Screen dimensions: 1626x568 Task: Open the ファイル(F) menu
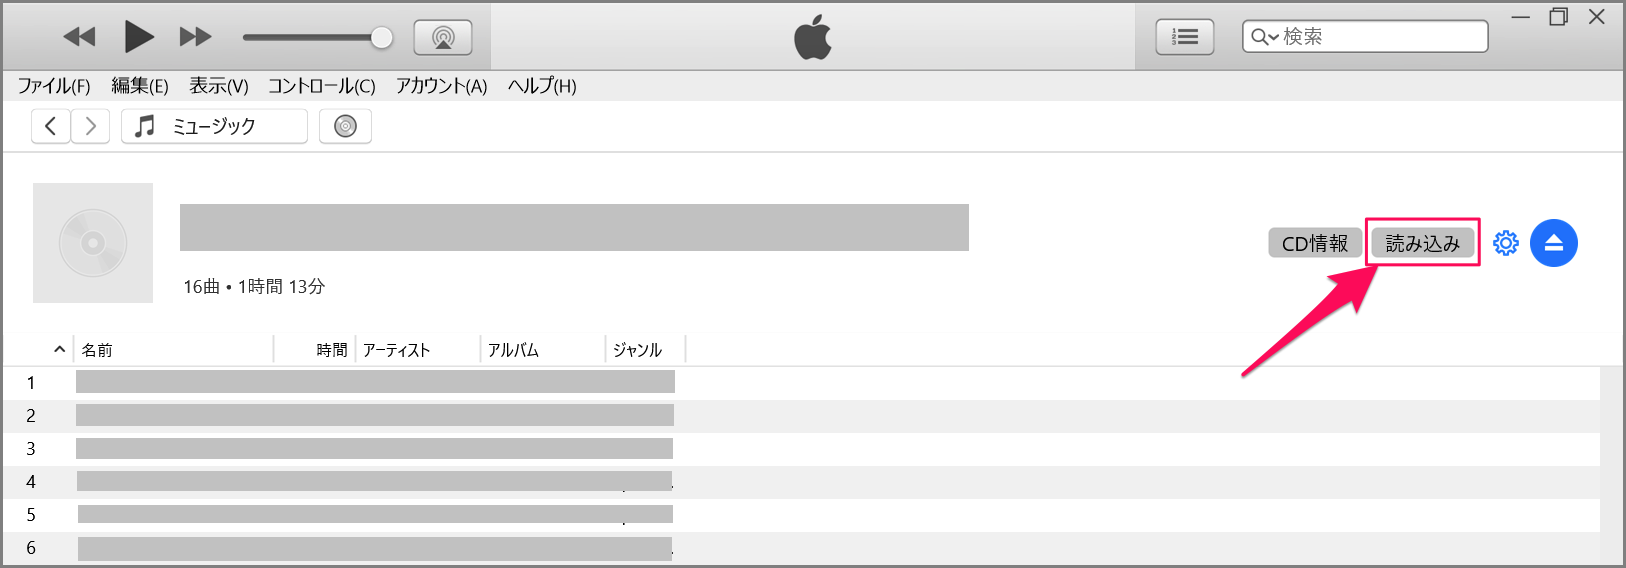(54, 86)
